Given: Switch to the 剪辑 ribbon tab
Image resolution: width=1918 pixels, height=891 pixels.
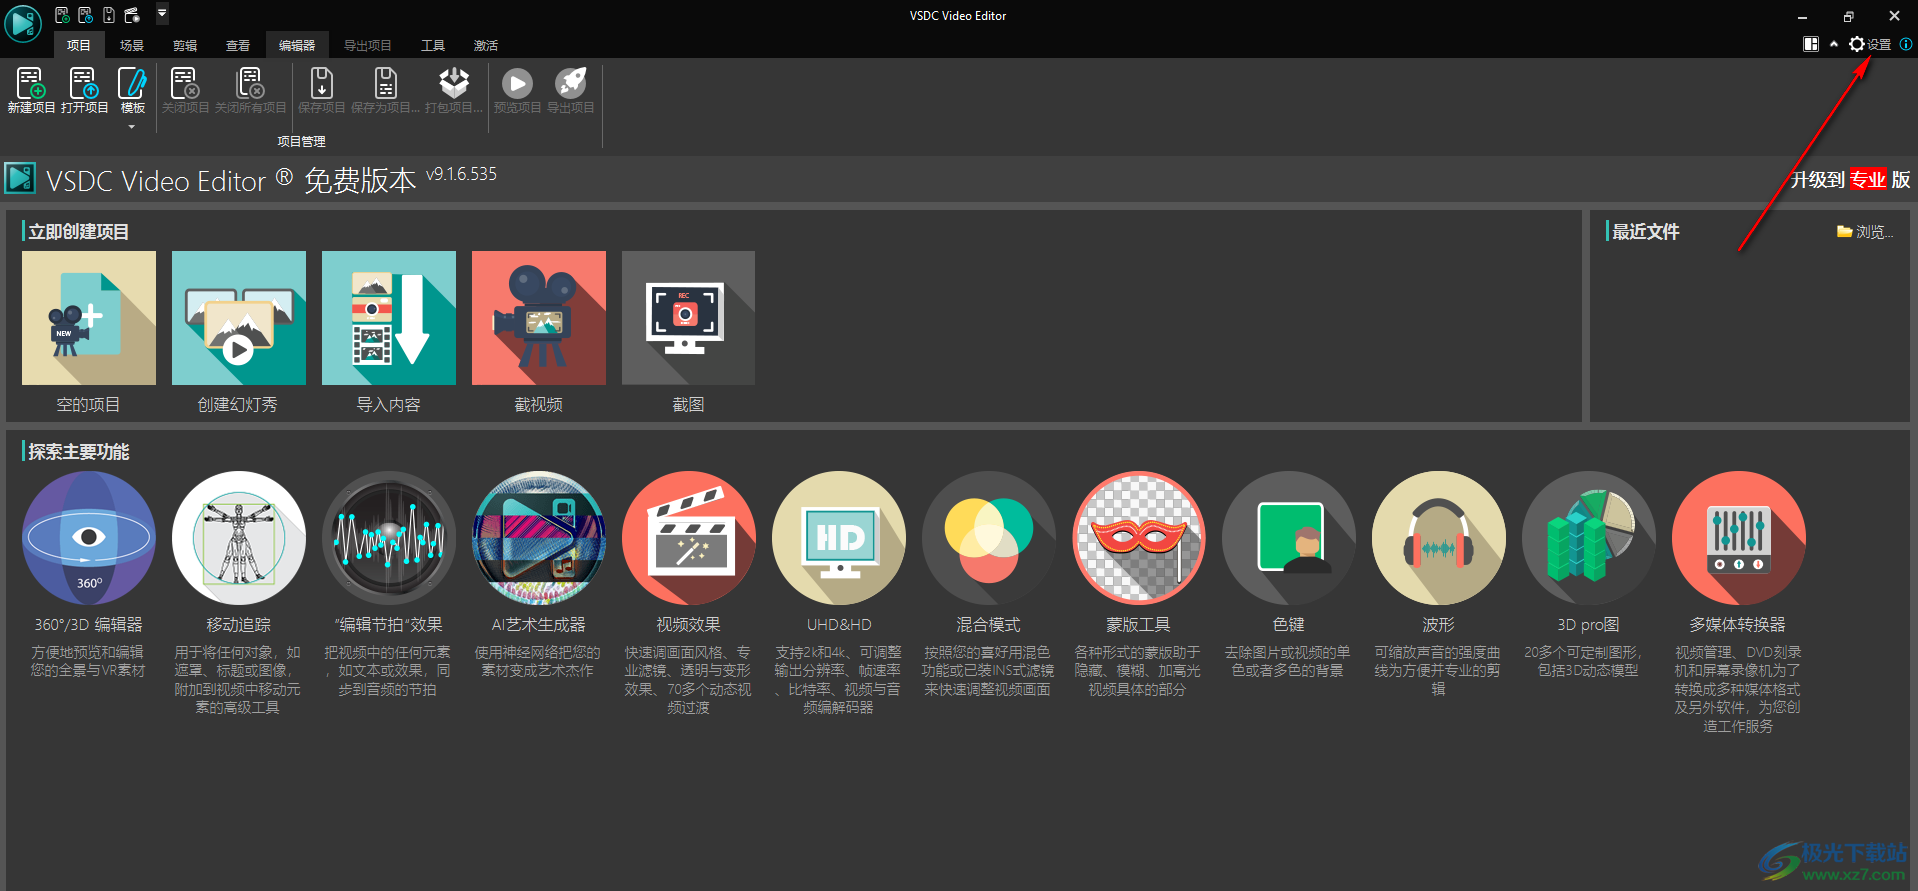Looking at the screenshot, I should click(x=185, y=45).
